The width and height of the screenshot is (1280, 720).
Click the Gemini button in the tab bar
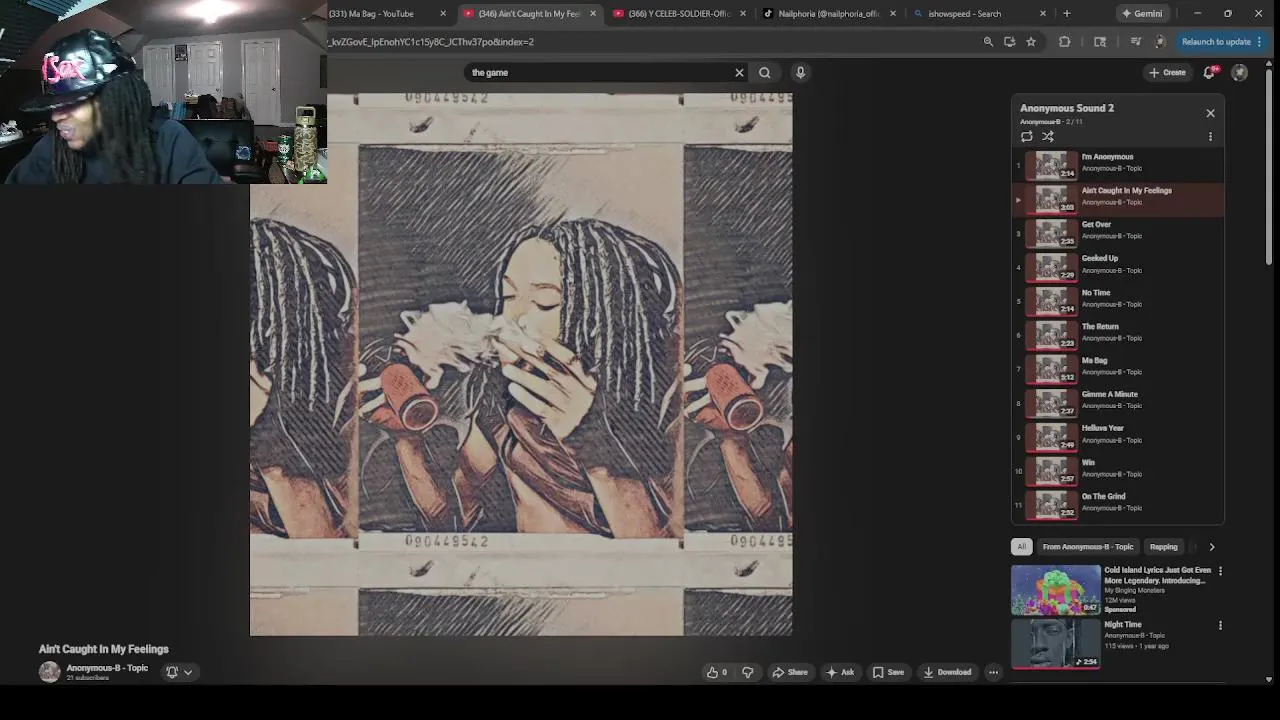1142,14
